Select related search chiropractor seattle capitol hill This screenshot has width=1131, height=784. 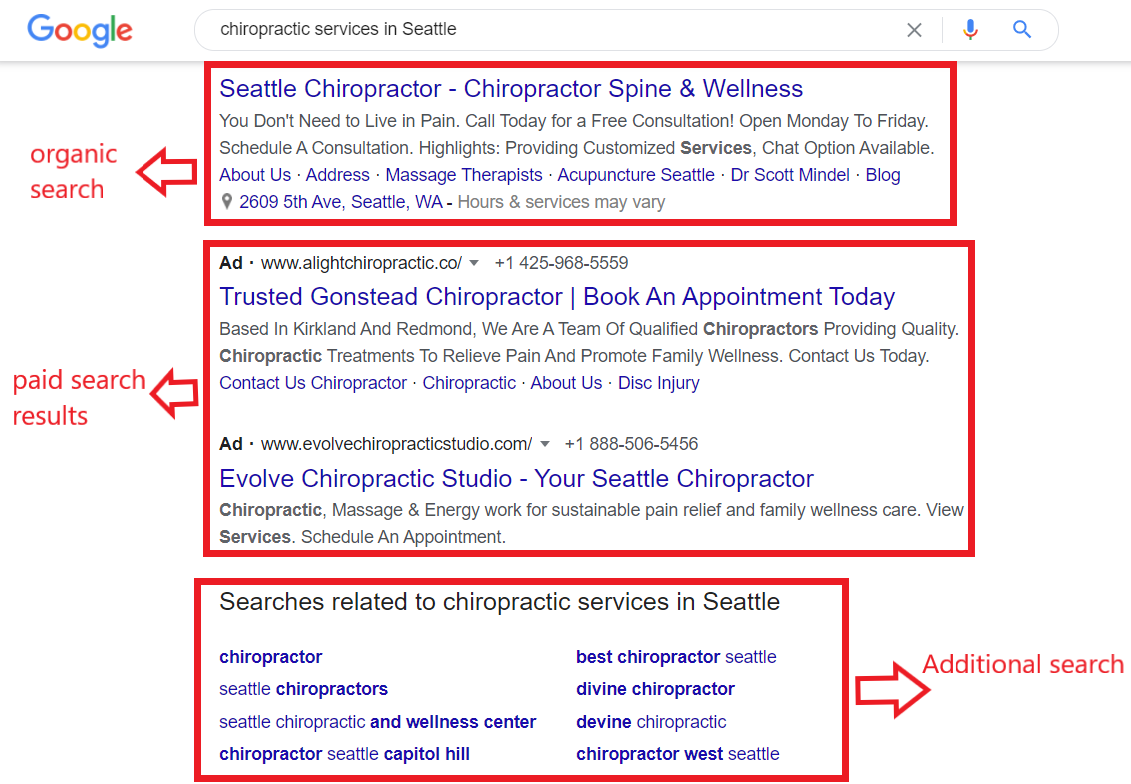point(344,754)
